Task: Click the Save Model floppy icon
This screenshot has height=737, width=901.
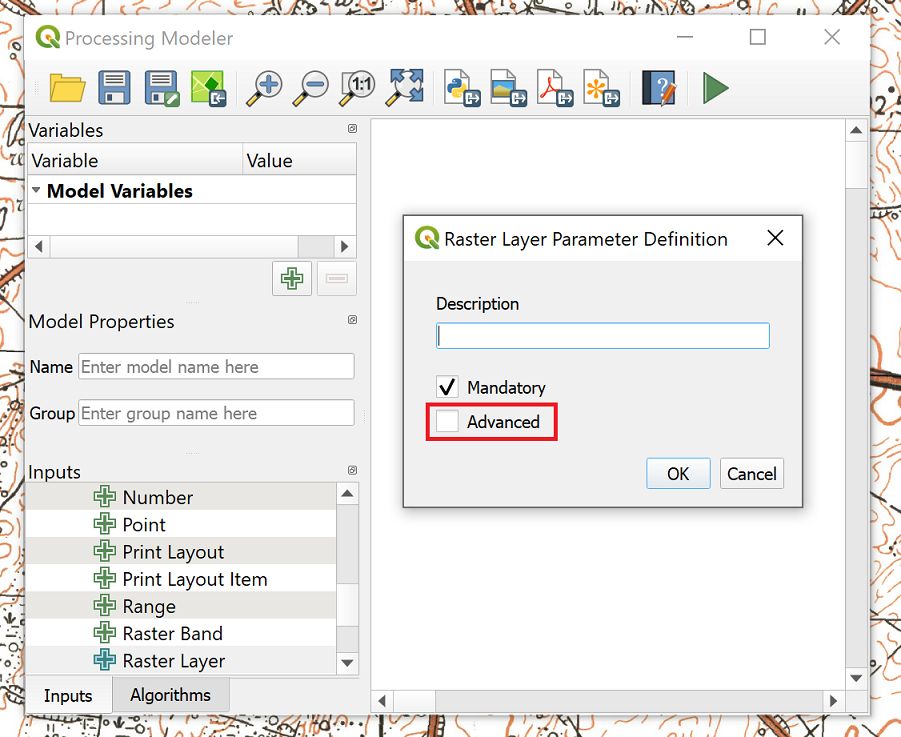Action: point(114,88)
